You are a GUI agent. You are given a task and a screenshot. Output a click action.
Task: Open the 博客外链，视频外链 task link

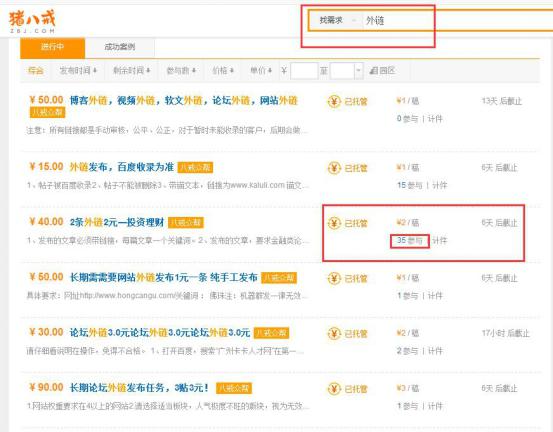[184, 101]
